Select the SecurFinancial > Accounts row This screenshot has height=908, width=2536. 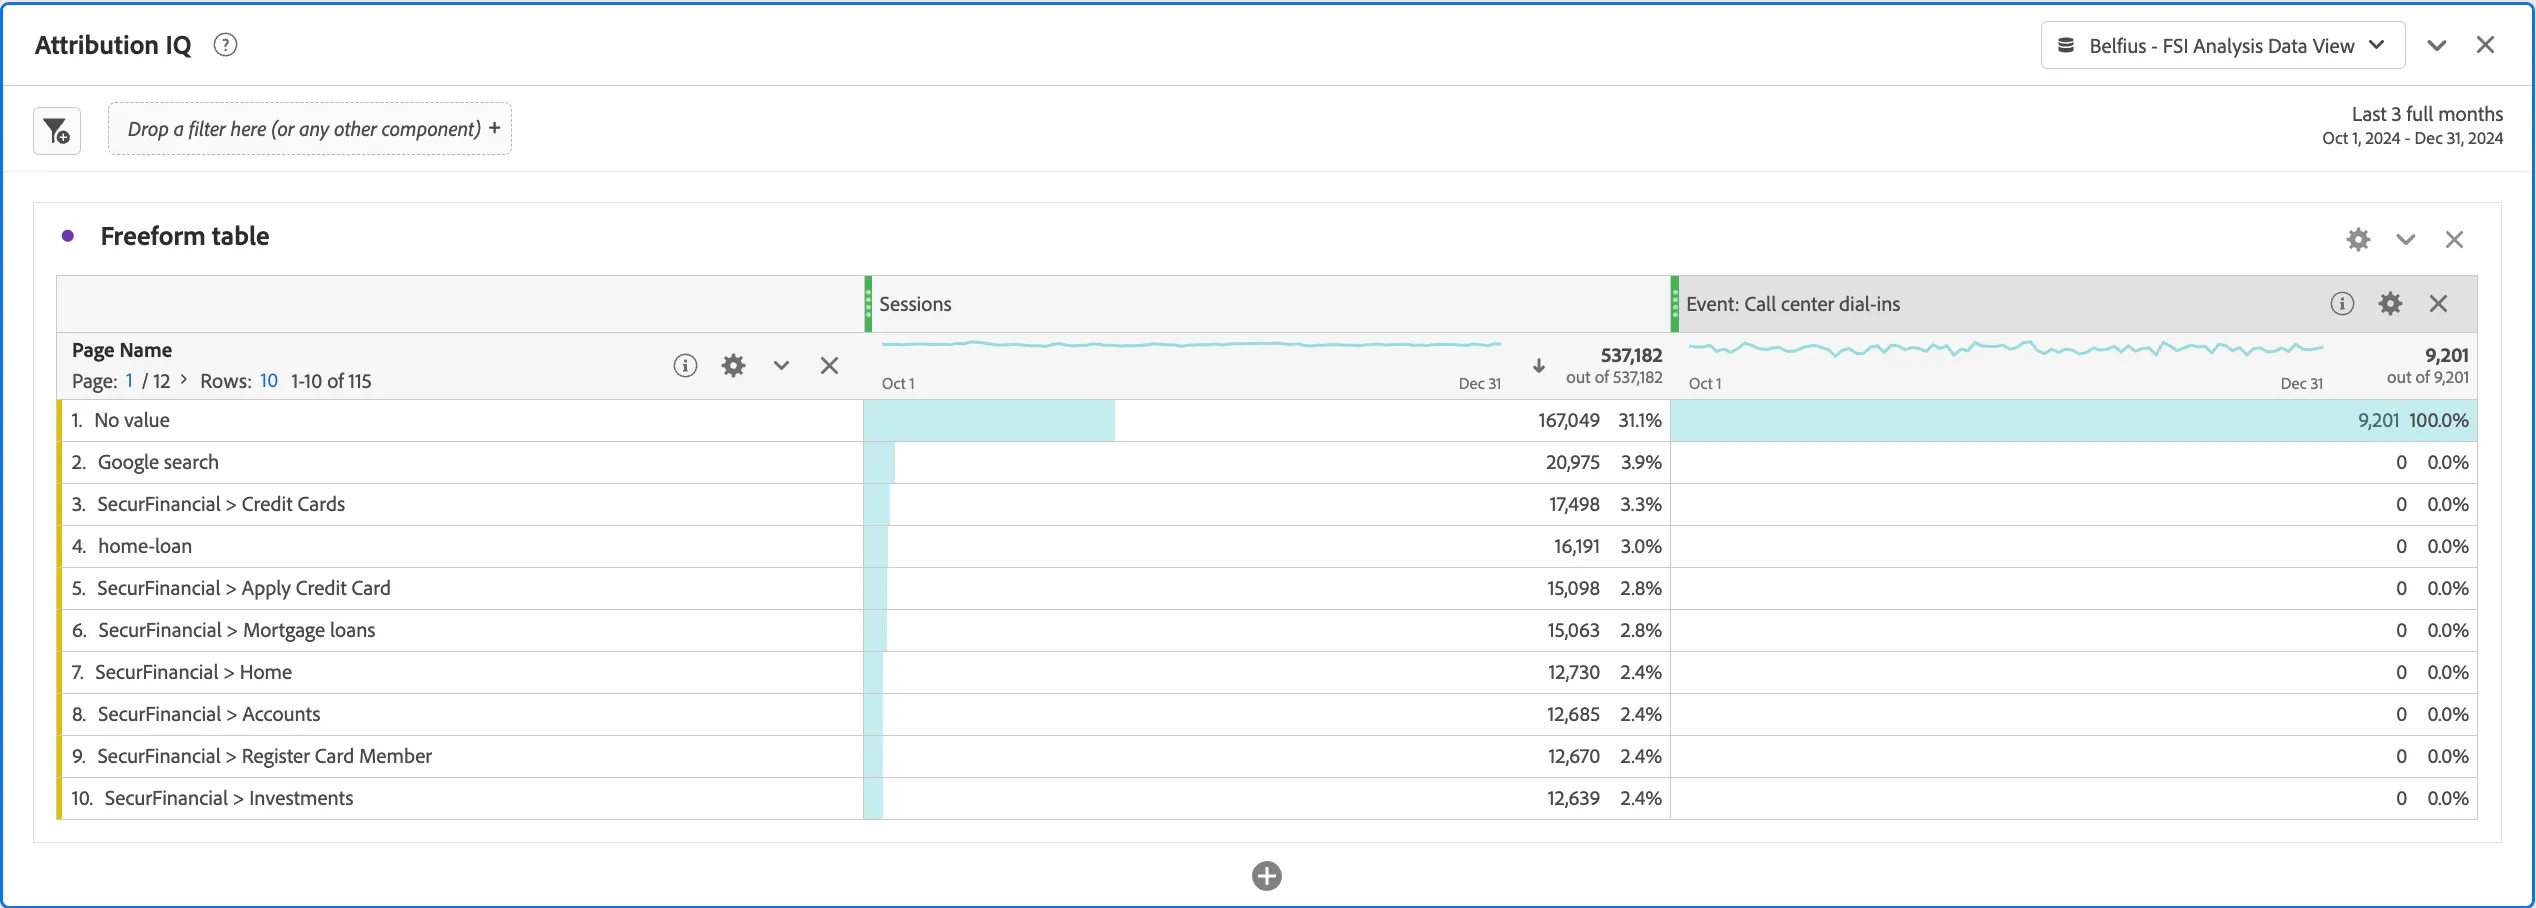coord(460,714)
